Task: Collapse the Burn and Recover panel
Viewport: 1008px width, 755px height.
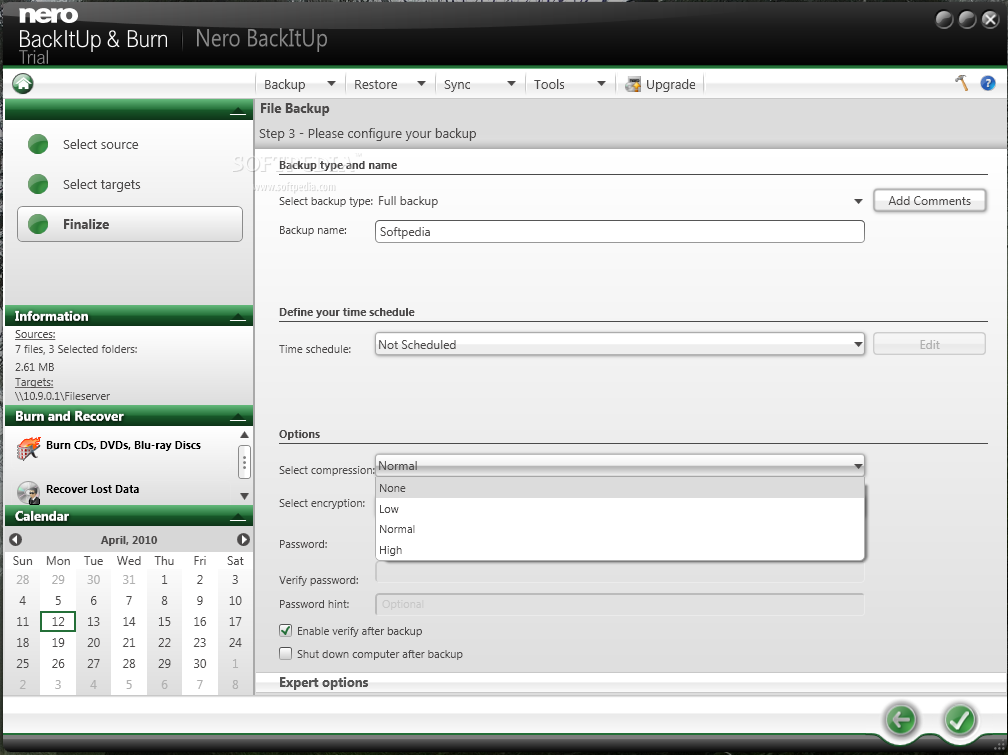Action: [238, 417]
